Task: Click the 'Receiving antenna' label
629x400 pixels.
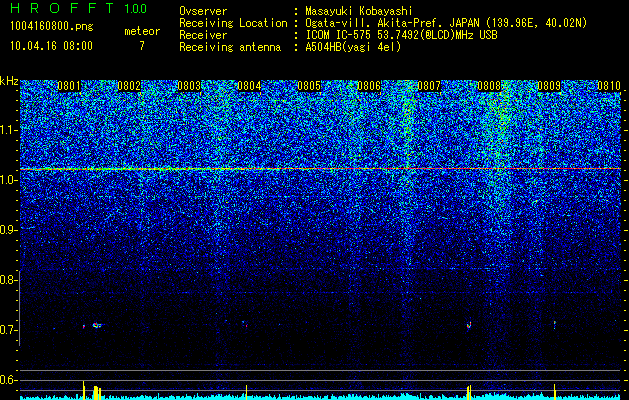Action: point(230,47)
